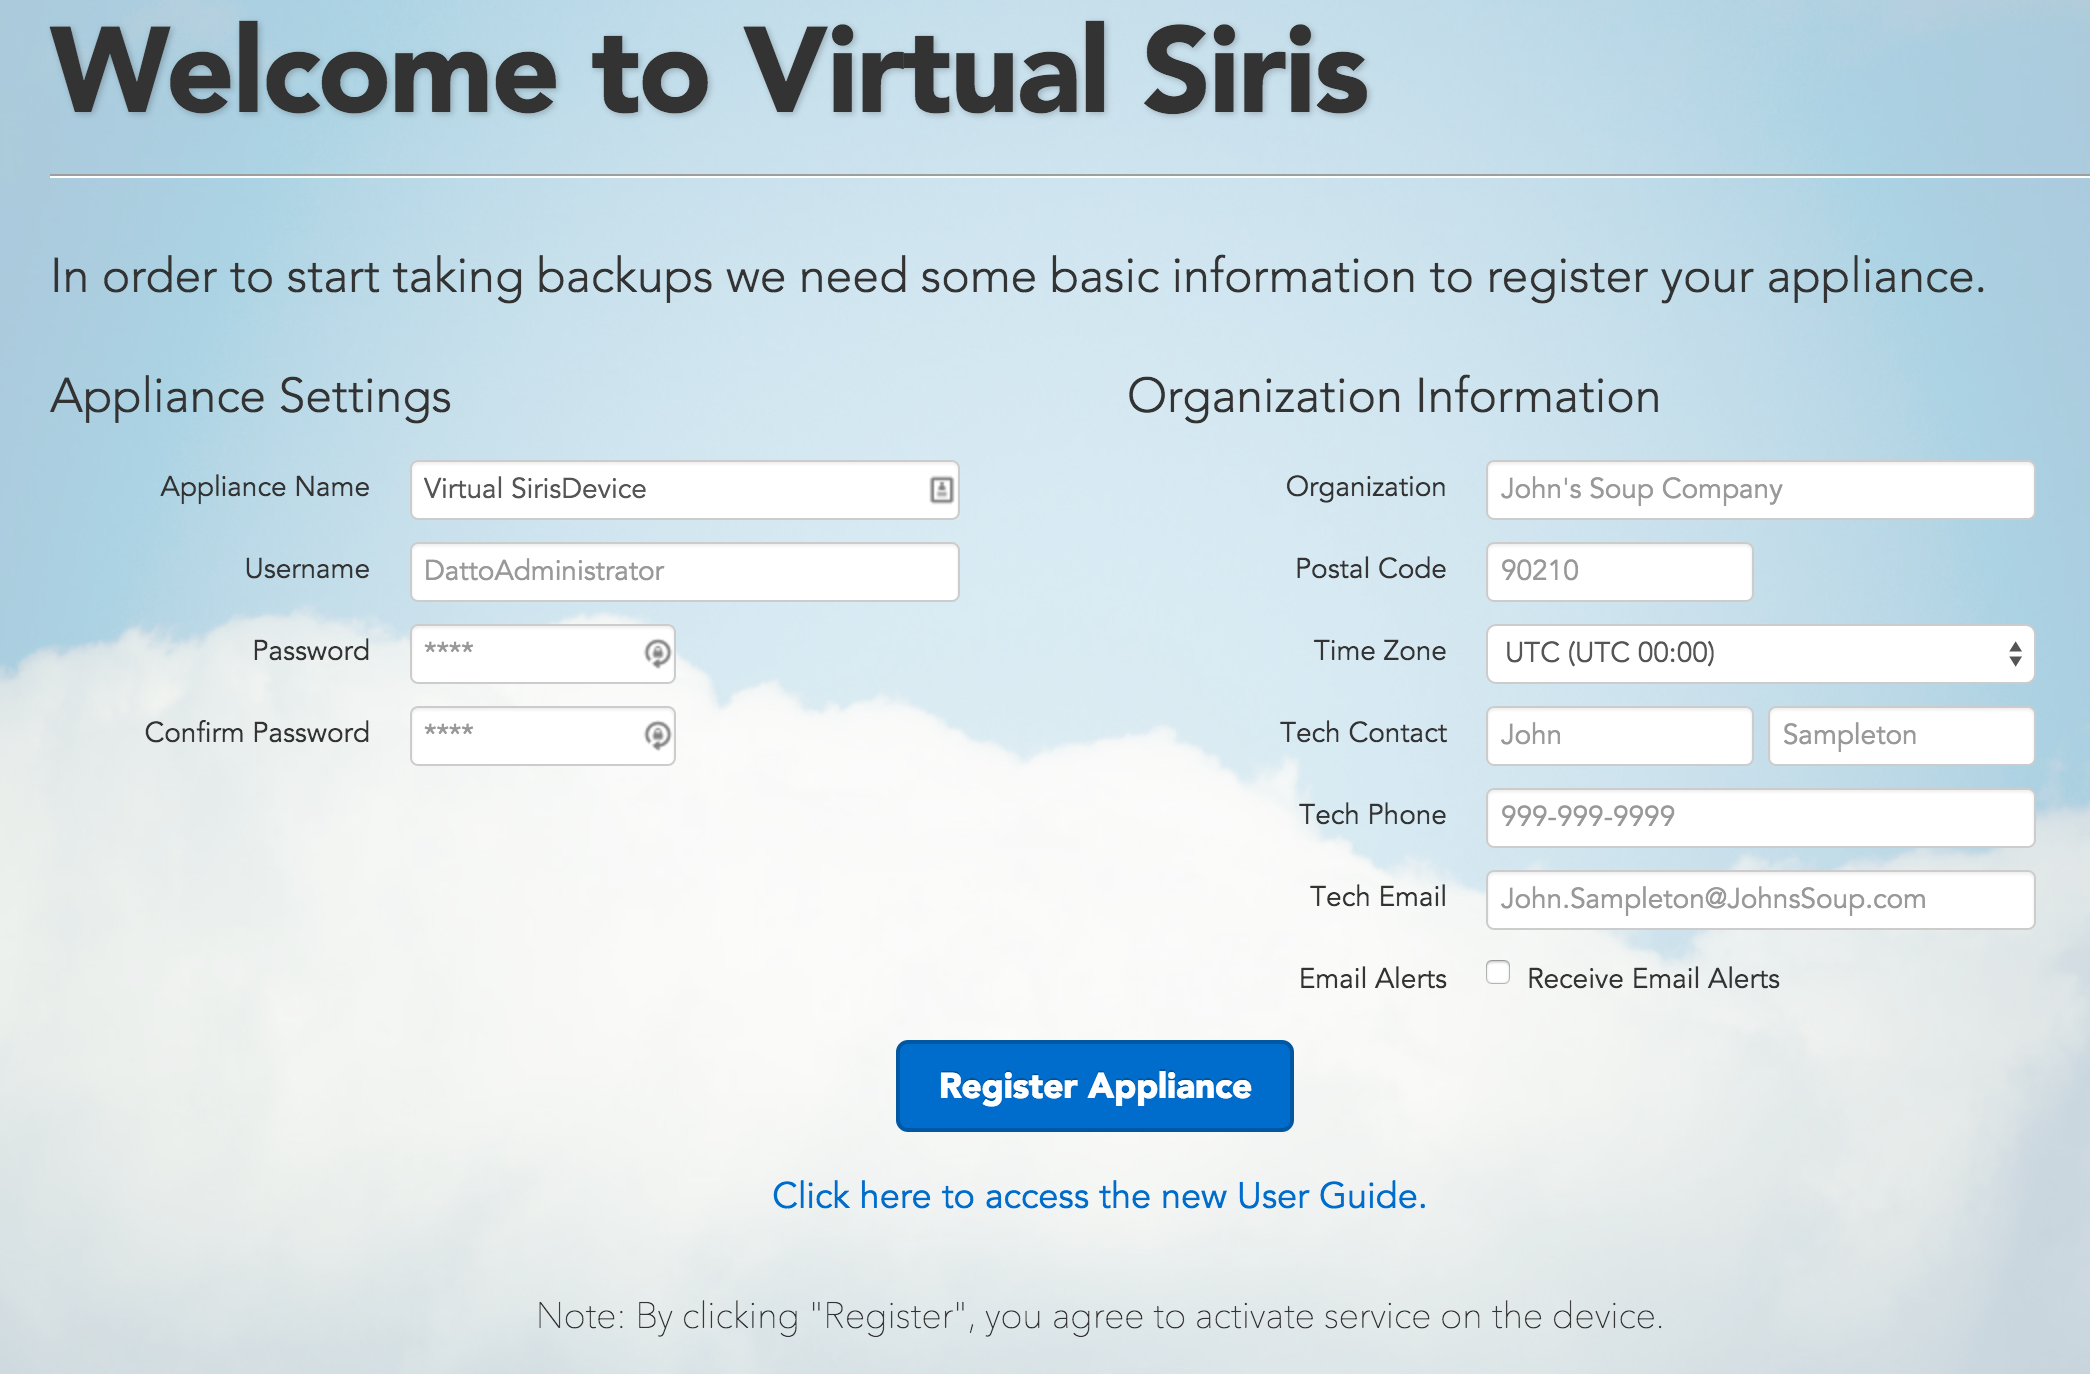Click the Organization Information heading
This screenshot has width=2090, height=1374.
(x=1394, y=396)
